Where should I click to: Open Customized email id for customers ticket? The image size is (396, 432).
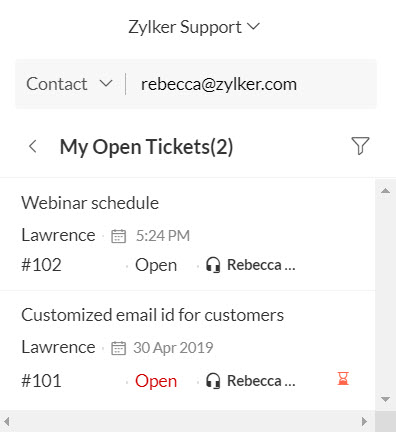click(x=152, y=315)
